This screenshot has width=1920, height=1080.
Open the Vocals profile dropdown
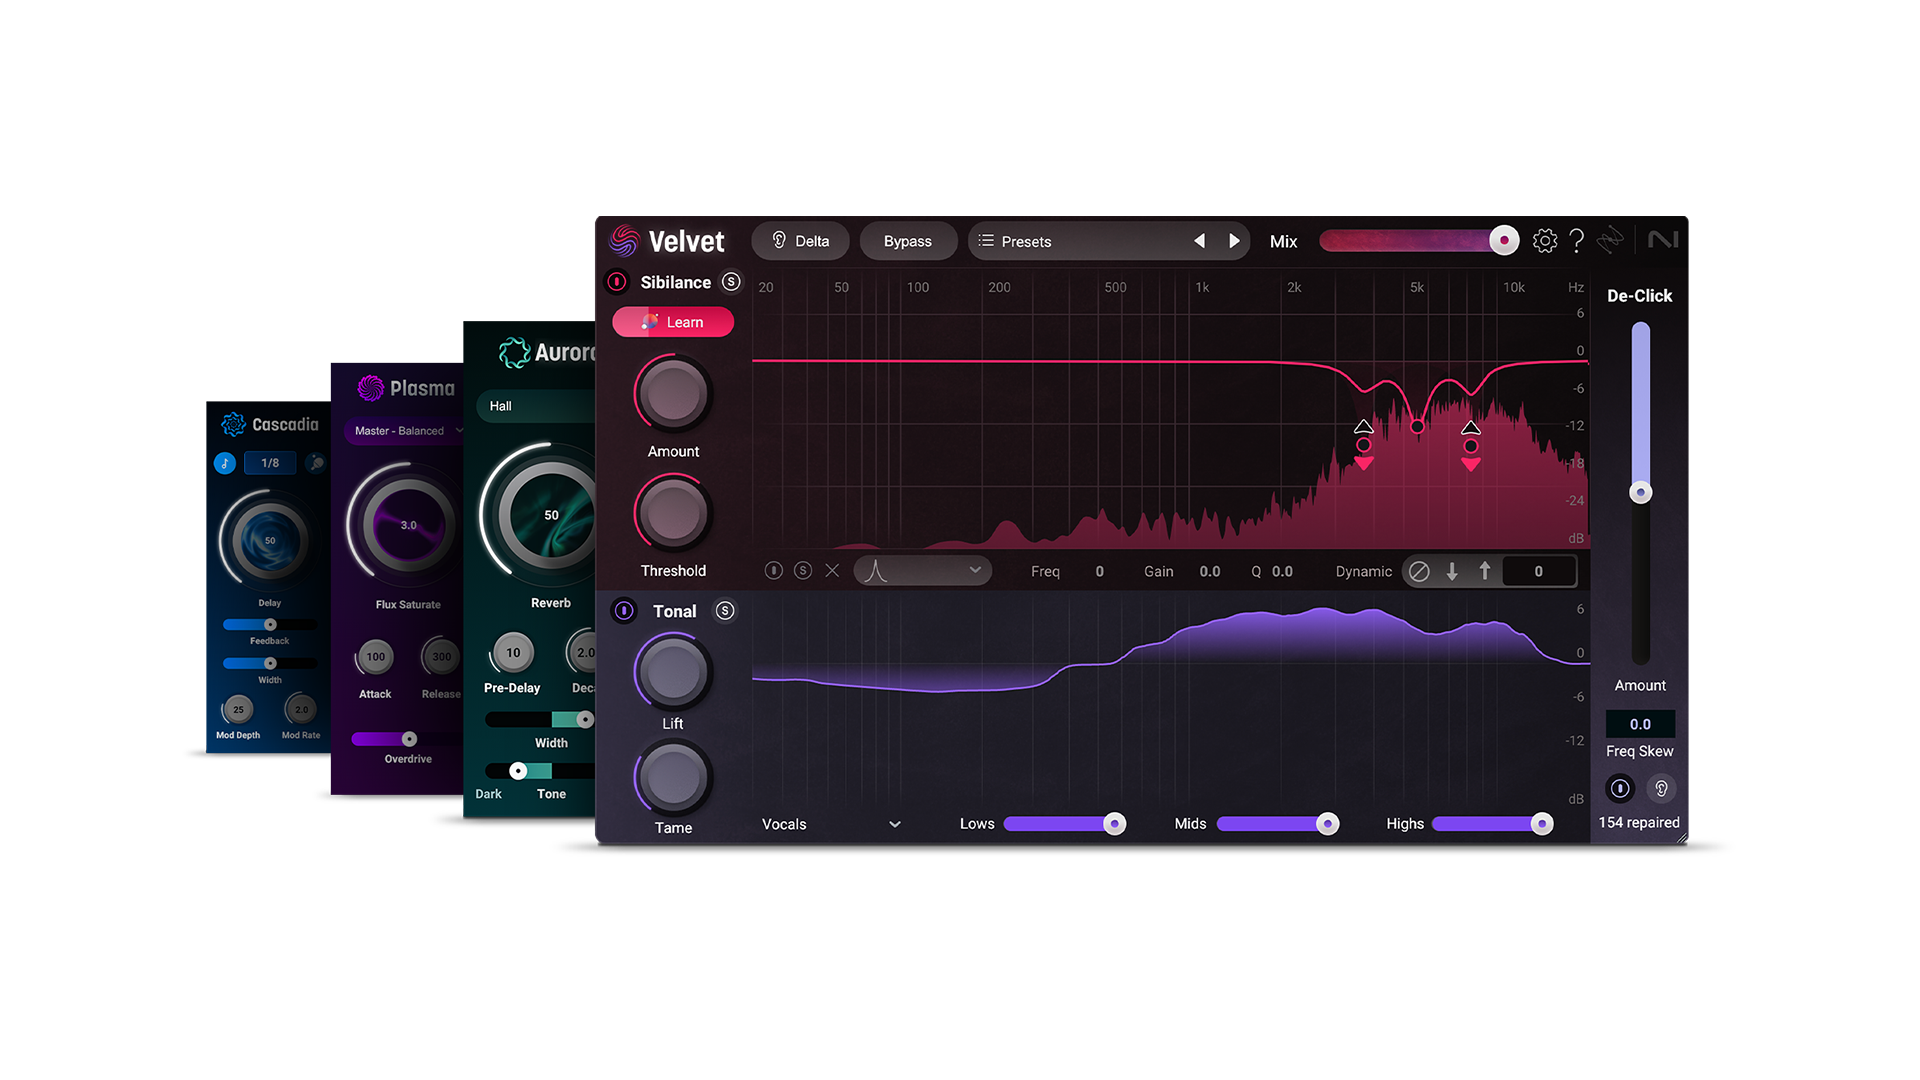[x=831, y=824]
